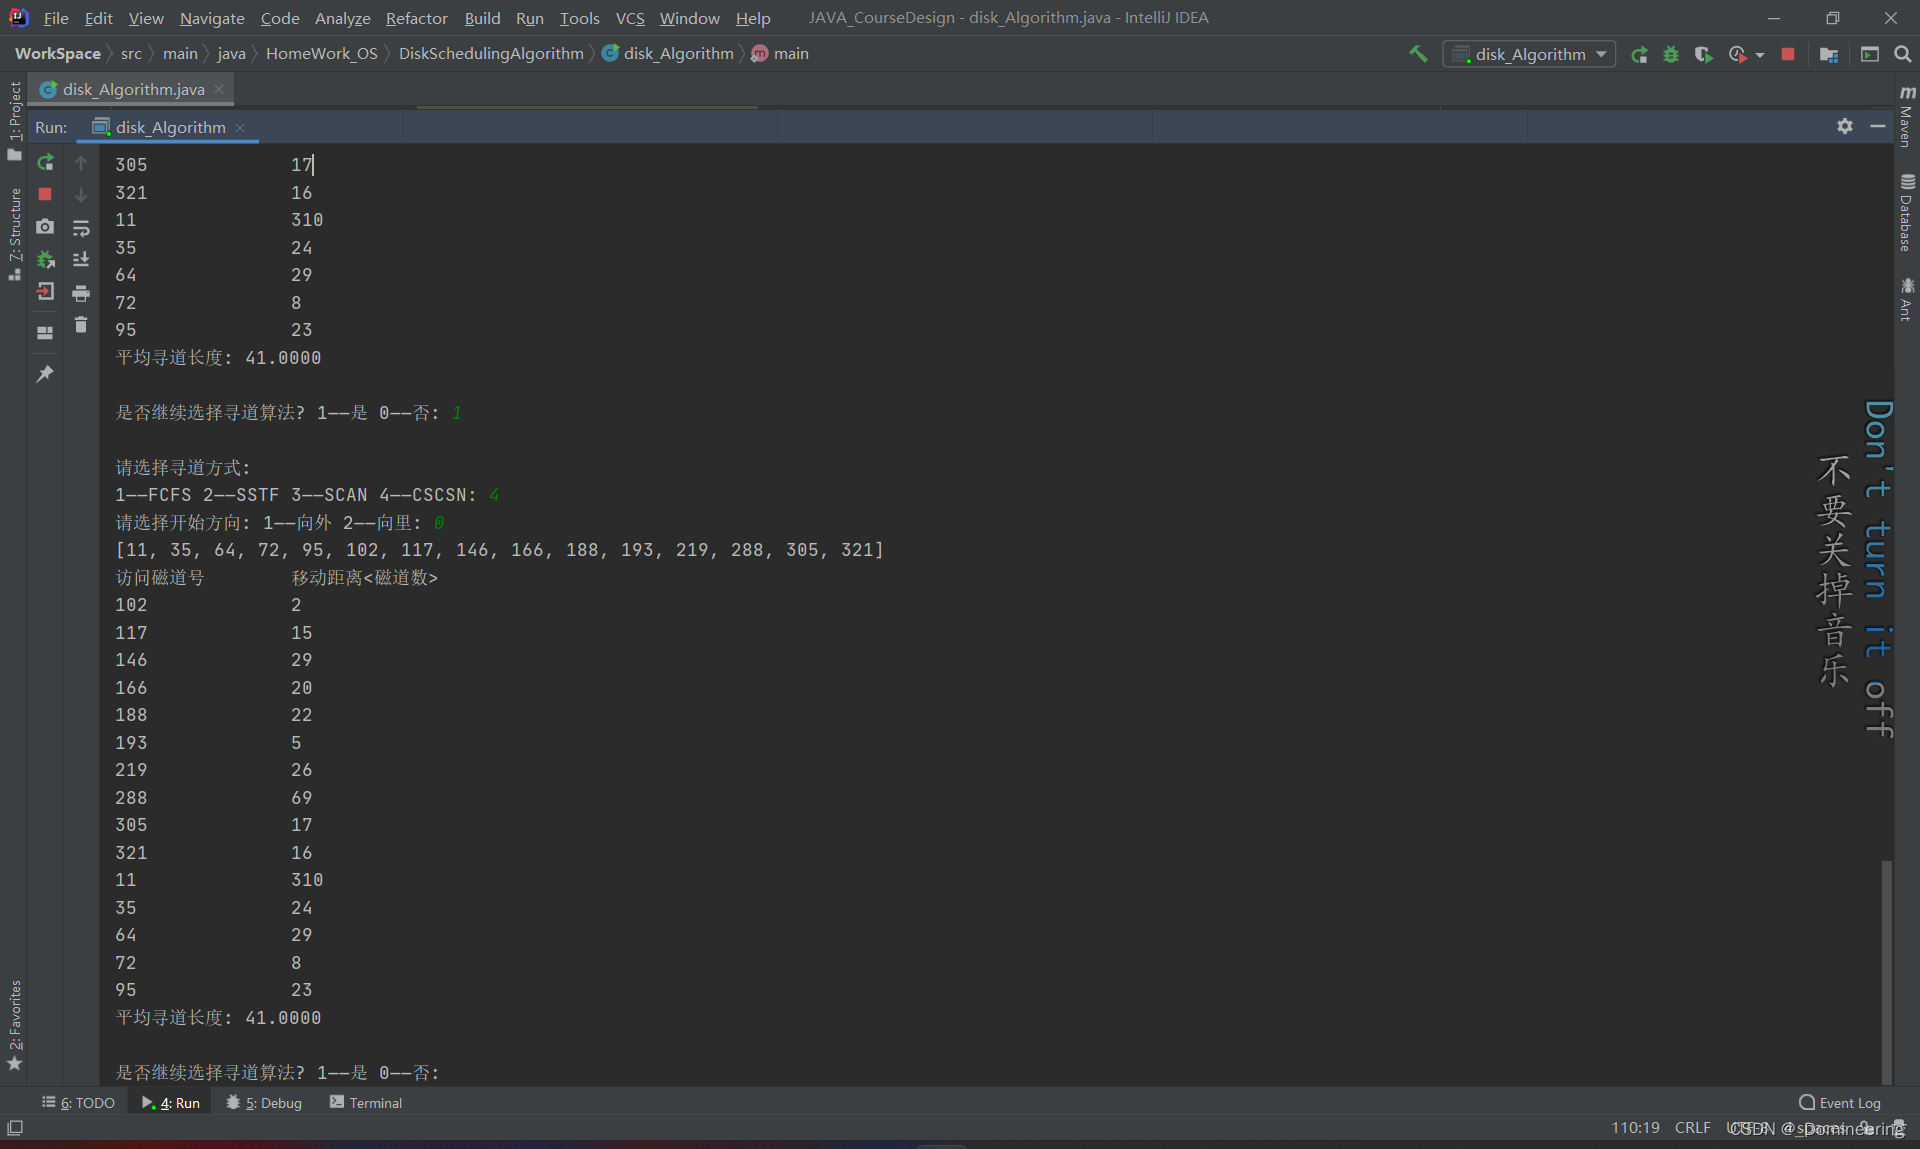Expand profiler run dropdown arrow

coord(1760,55)
